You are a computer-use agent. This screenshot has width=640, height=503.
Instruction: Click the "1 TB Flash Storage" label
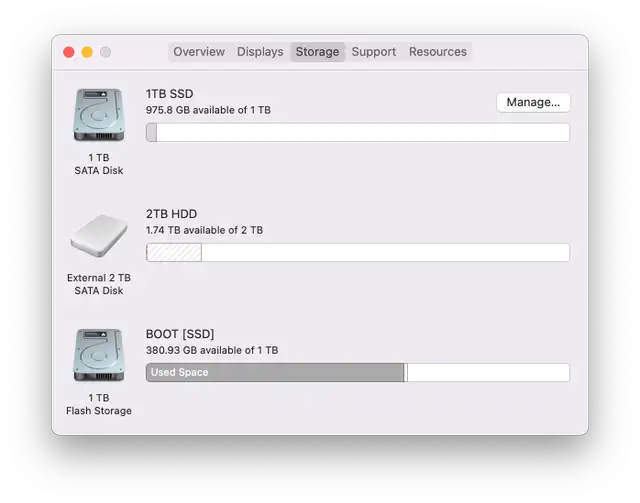click(99, 404)
